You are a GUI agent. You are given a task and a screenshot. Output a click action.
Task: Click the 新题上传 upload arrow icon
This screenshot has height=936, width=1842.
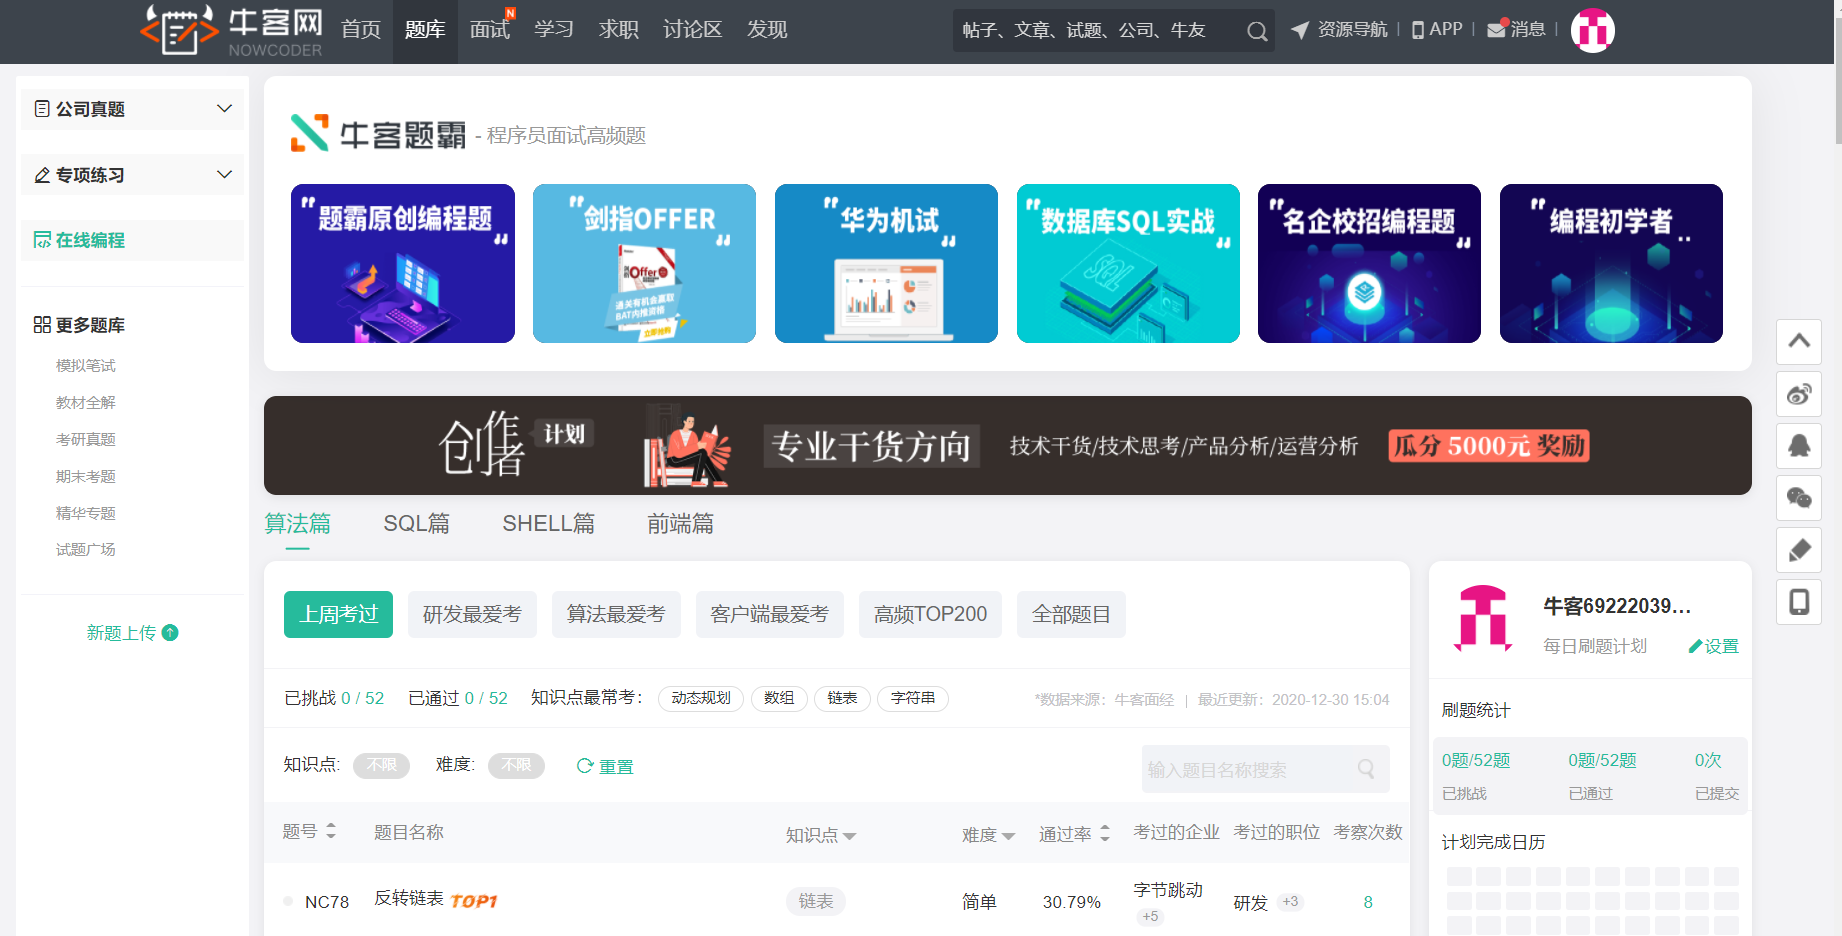(x=170, y=632)
